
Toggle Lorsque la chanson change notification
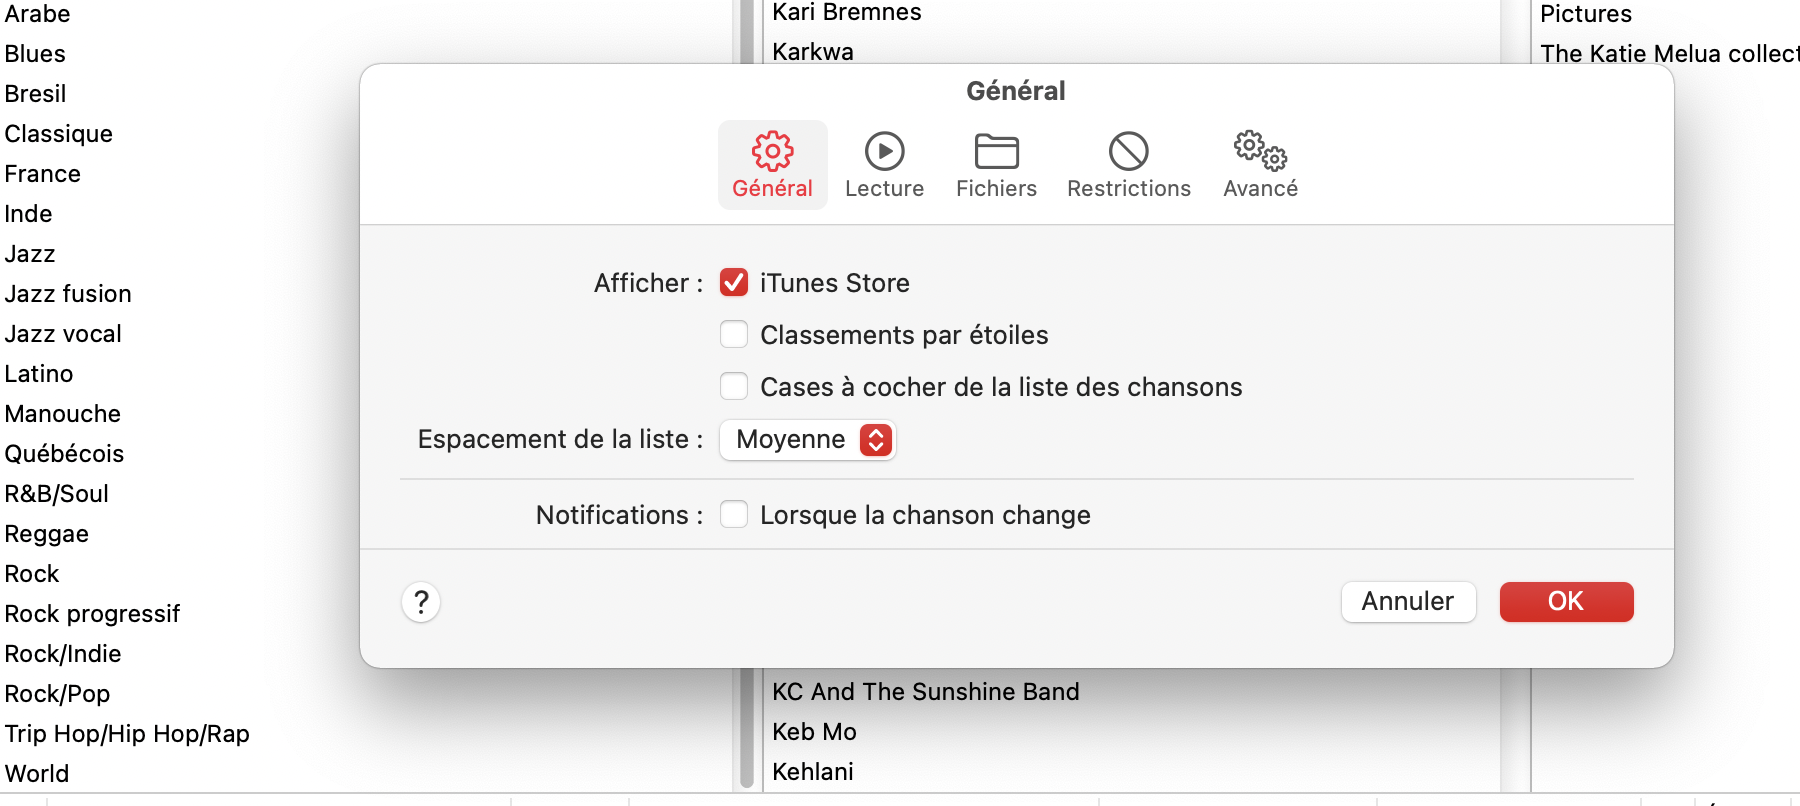point(734,514)
